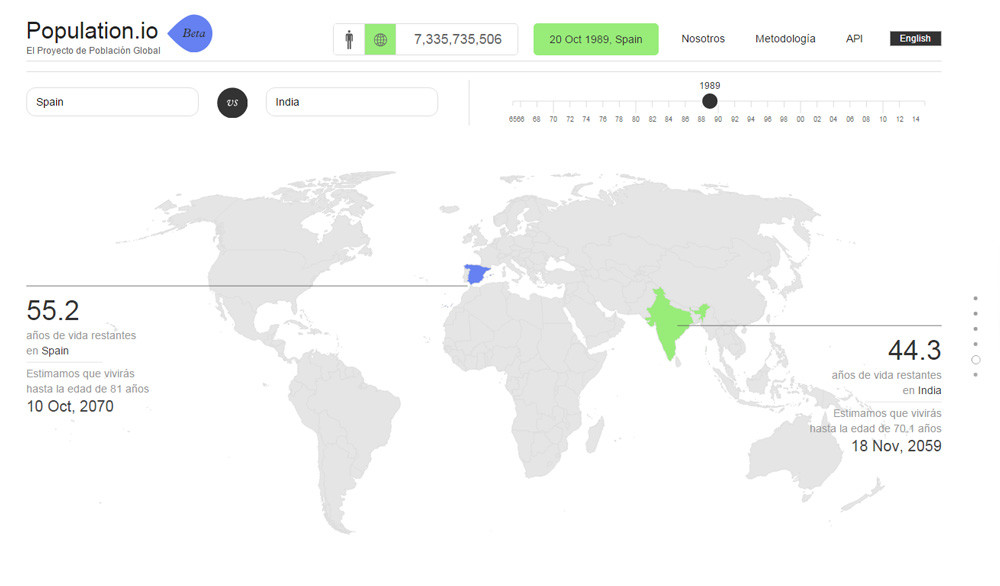Screen dimensions: 1000x586
Task: Select the last page navigation dot
Action: (x=975, y=375)
